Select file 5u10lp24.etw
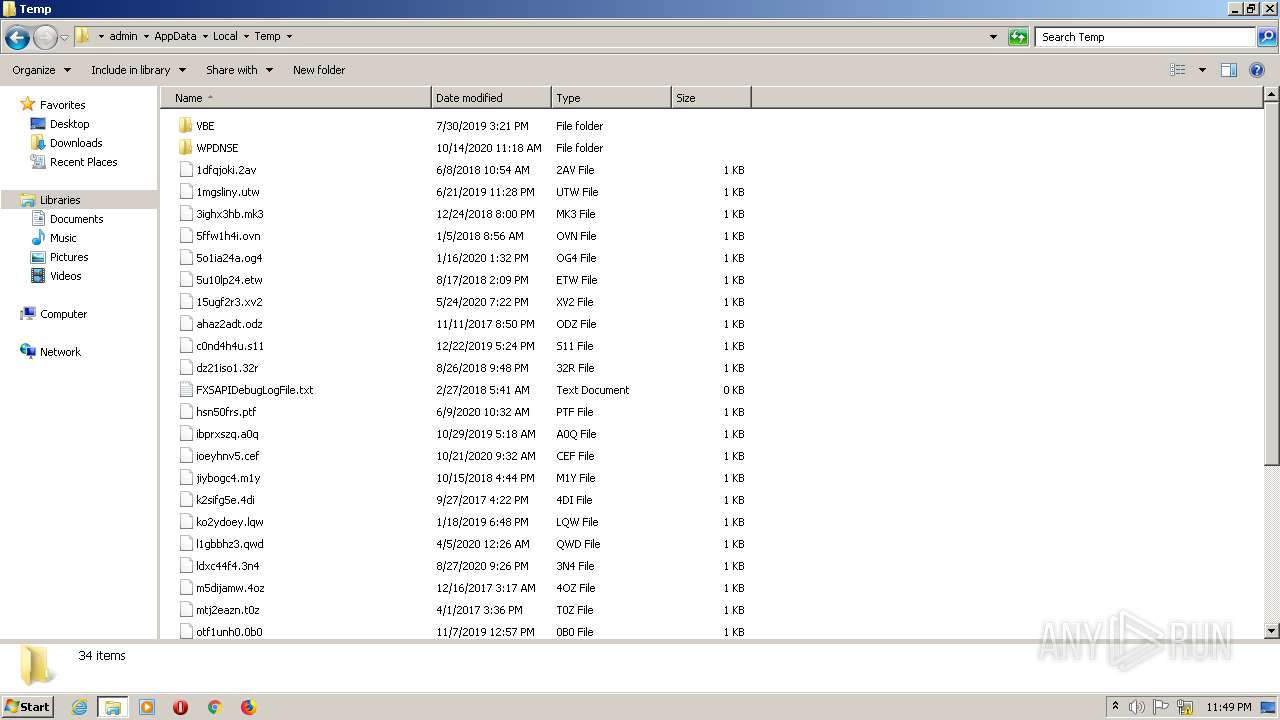 [229, 280]
